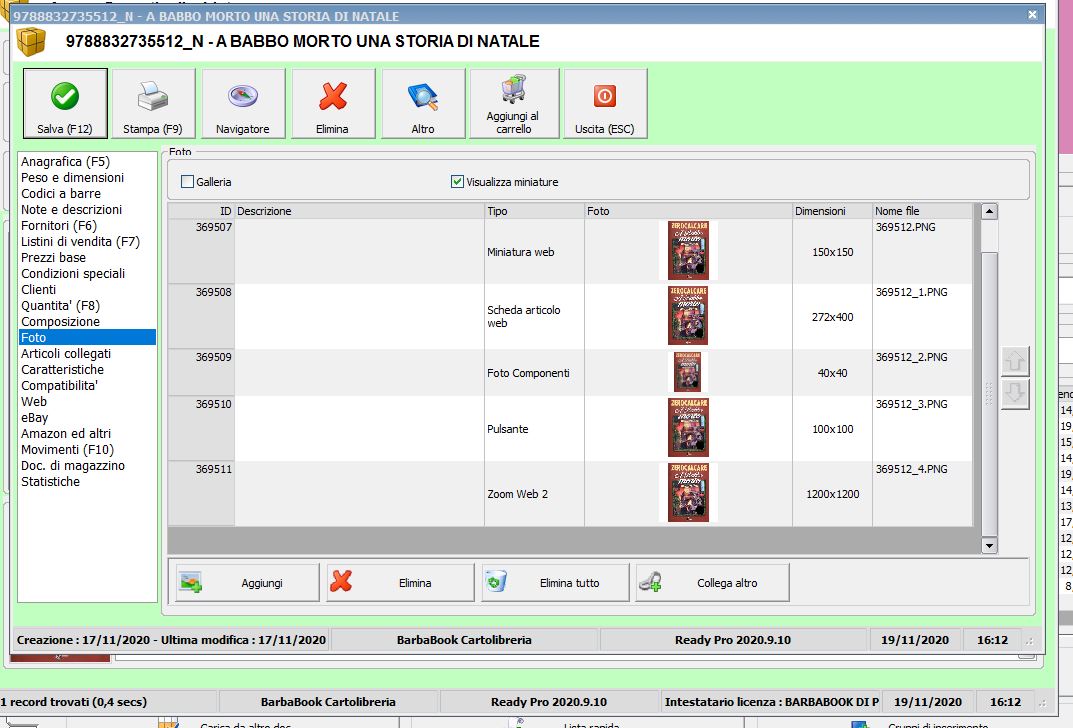This screenshot has height=728, width=1073.
Task: Select Condizioni speciali in sidebar
Action: coord(73,273)
